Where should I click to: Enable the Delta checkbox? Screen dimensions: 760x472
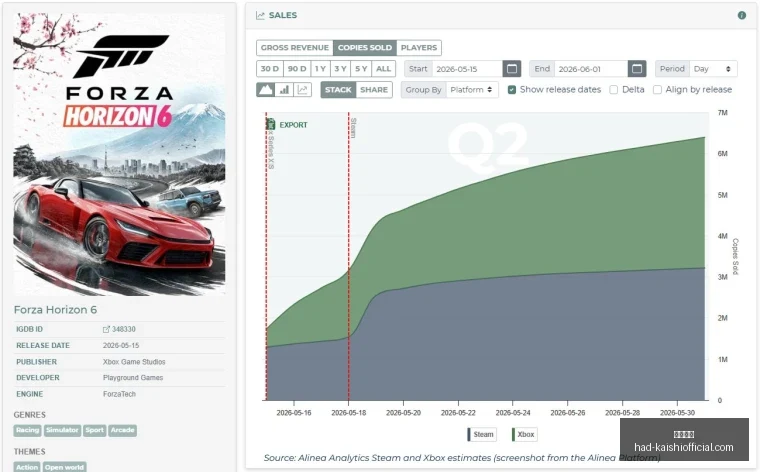(614, 90)
